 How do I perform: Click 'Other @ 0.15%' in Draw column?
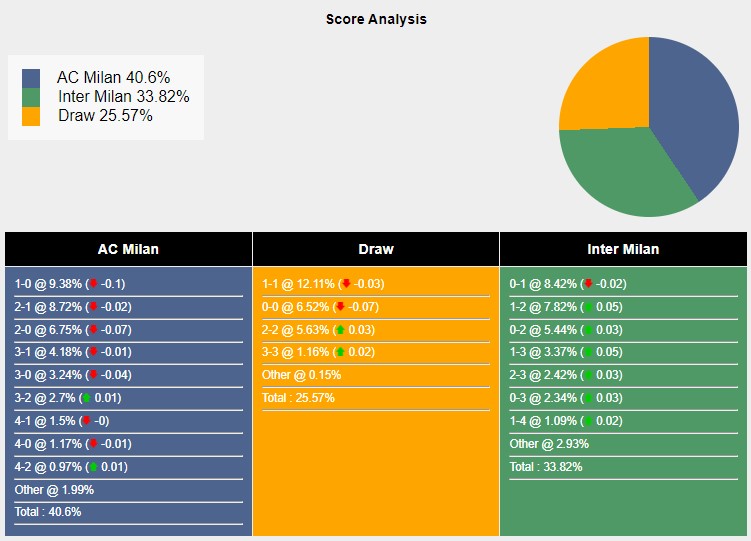tap(301, 375)
